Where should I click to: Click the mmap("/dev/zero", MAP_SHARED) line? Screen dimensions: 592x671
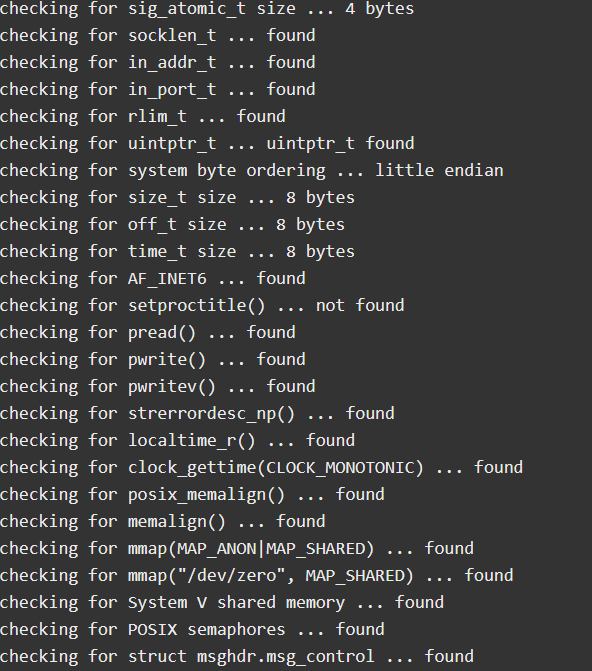257,575
